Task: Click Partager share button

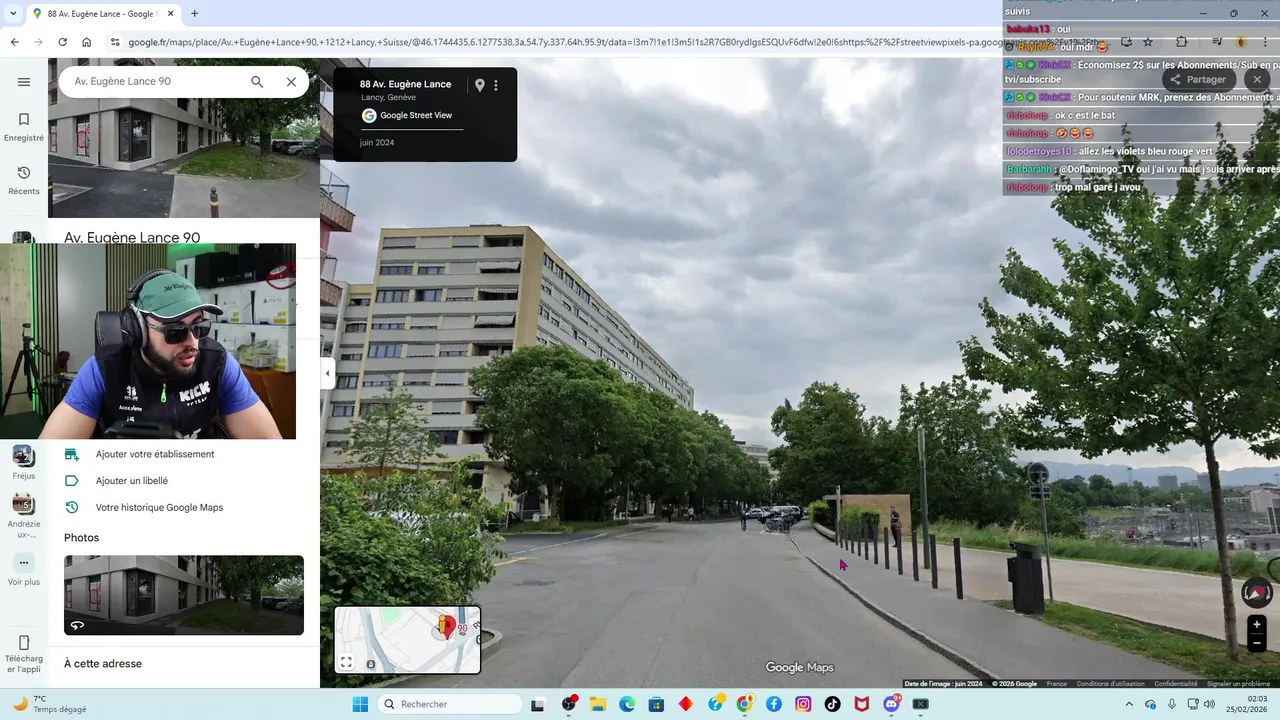Action: pos(1198,80)
